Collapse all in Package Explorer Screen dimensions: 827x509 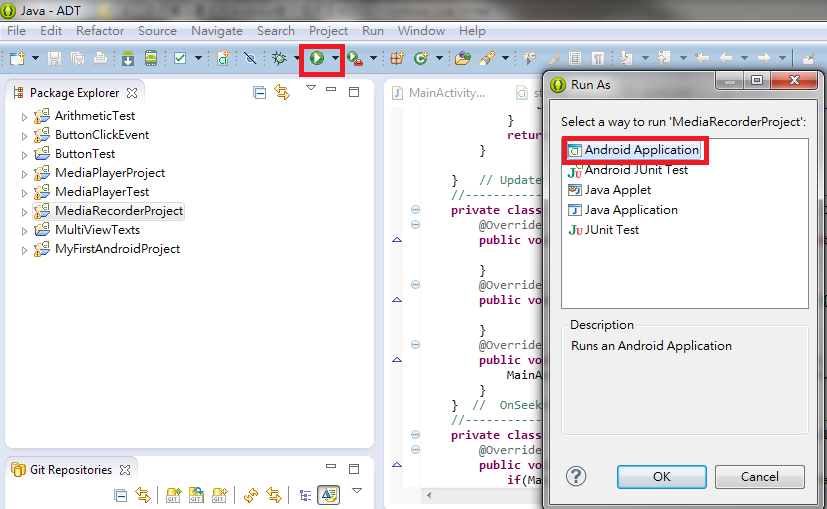259,93
